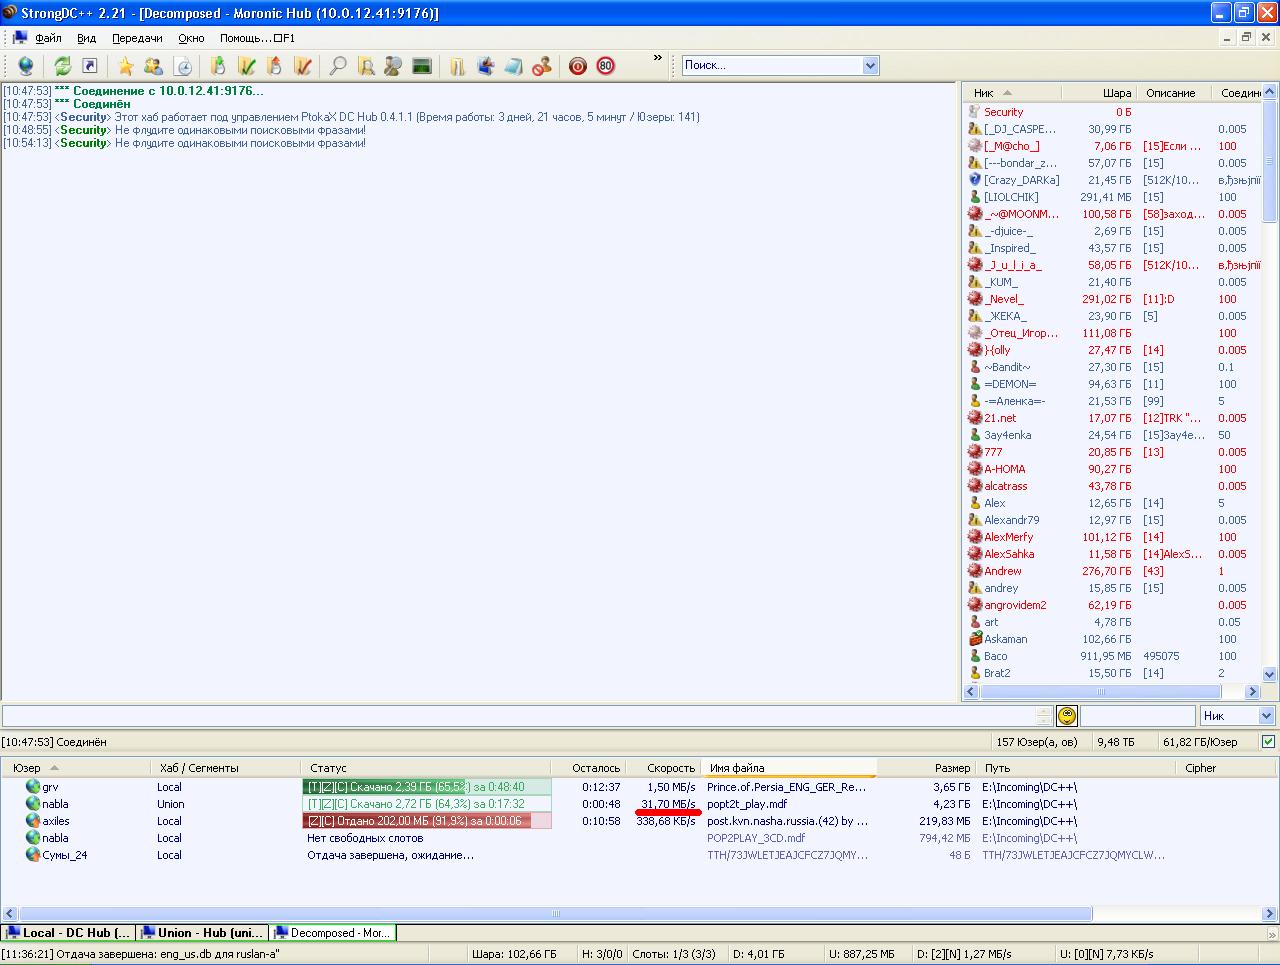Open Favorite Hubs with the star icon
This screenshot has height=965, width=1280.
tap(125, 66)
